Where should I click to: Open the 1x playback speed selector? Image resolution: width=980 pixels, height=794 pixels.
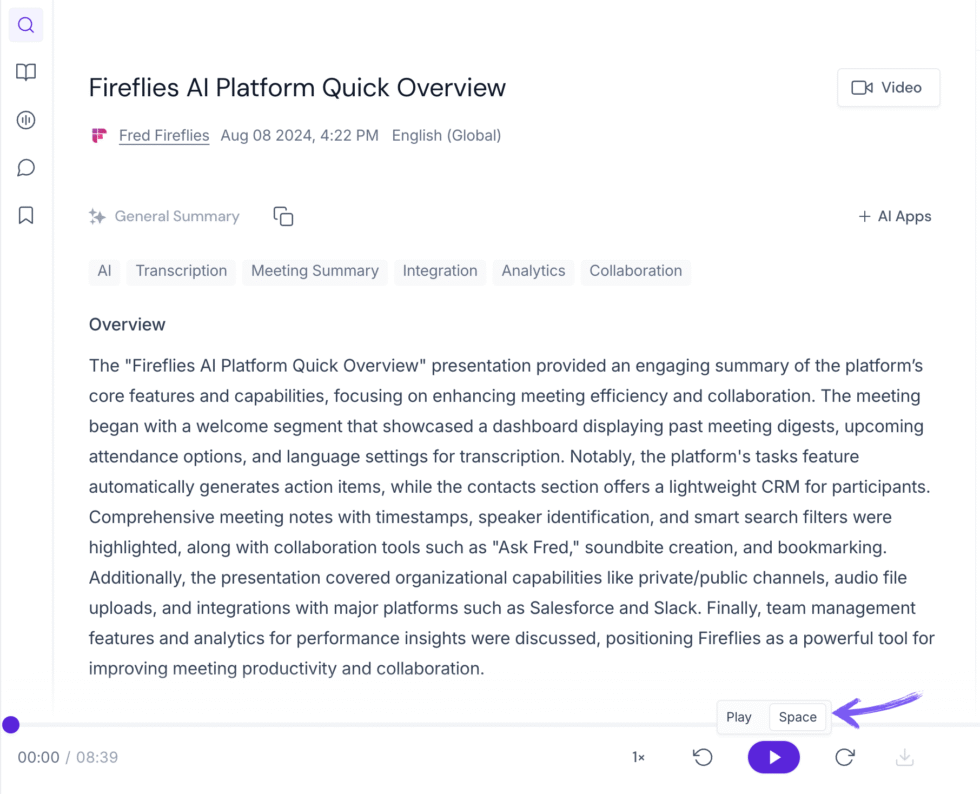pos(637,757)
